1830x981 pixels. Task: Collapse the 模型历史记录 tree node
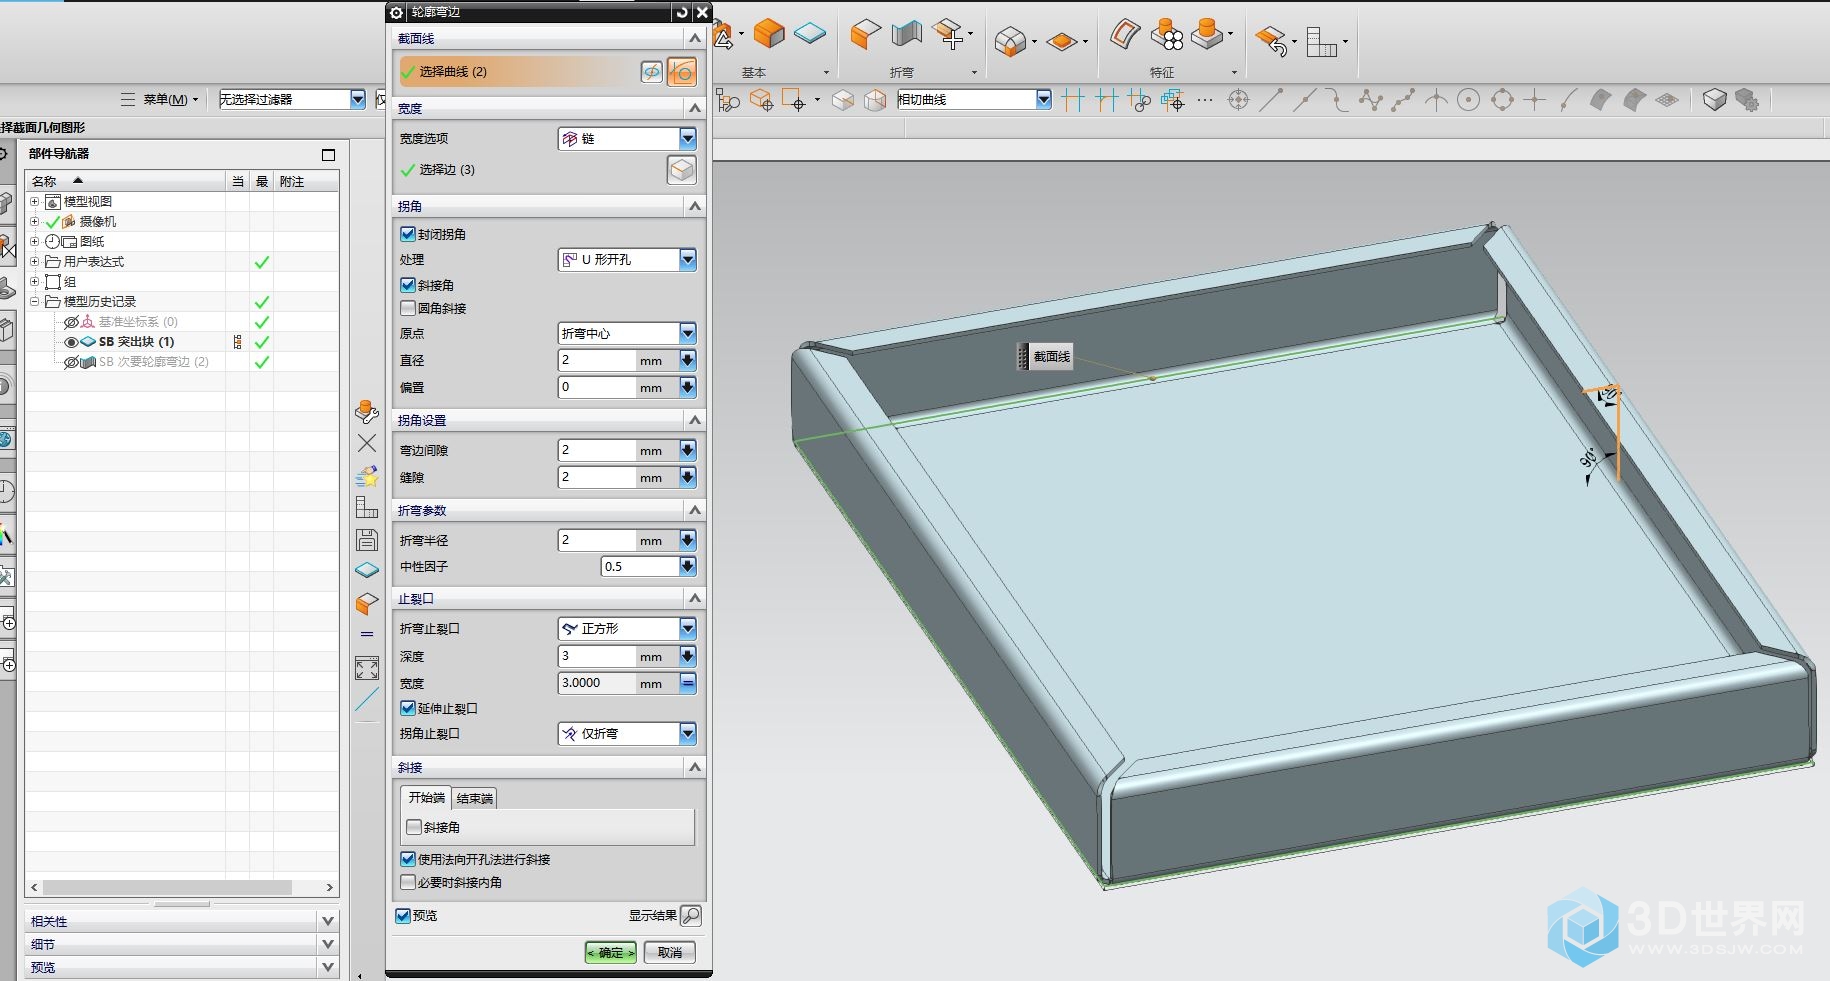pyautogui.click(x=35, y=302)
